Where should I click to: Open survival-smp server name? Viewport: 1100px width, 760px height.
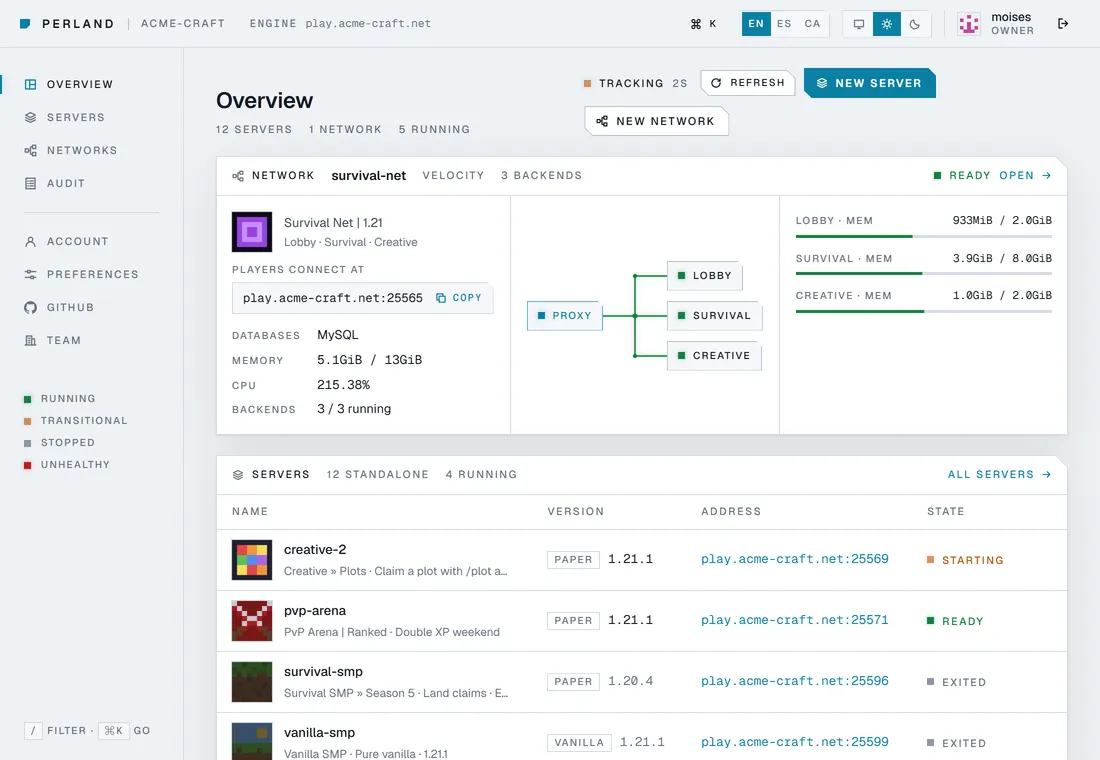click(323, 672)
